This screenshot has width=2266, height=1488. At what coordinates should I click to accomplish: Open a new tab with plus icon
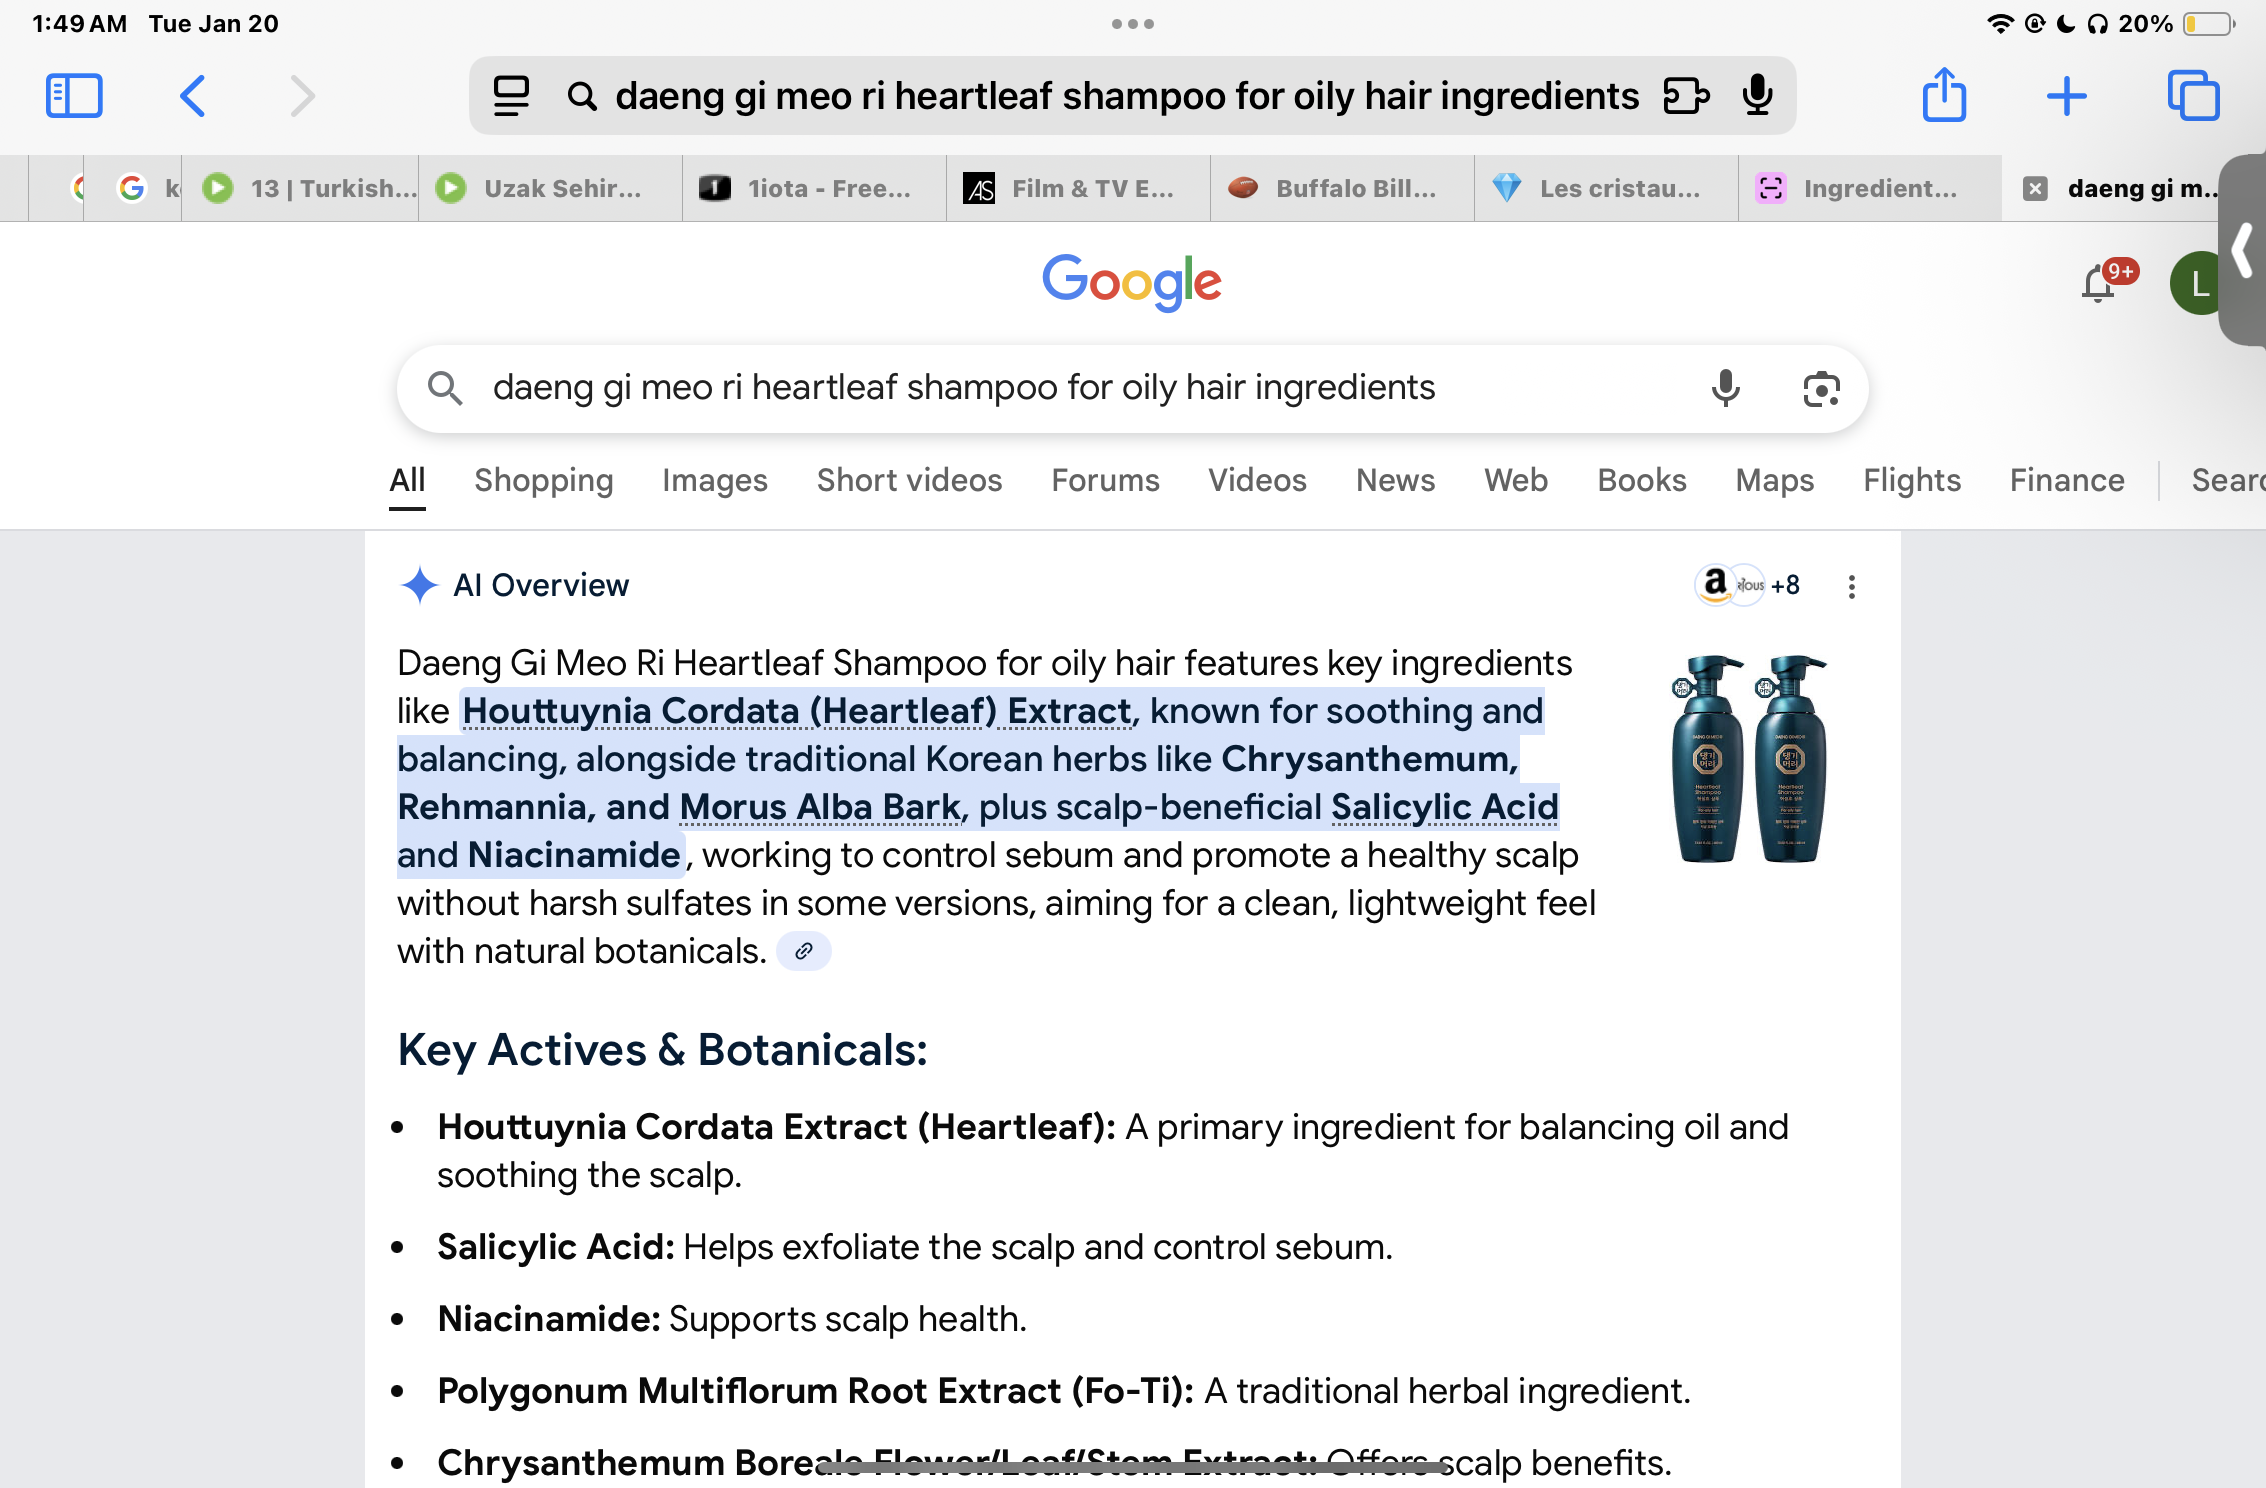pyautogui.click(x=2066, y=96)
